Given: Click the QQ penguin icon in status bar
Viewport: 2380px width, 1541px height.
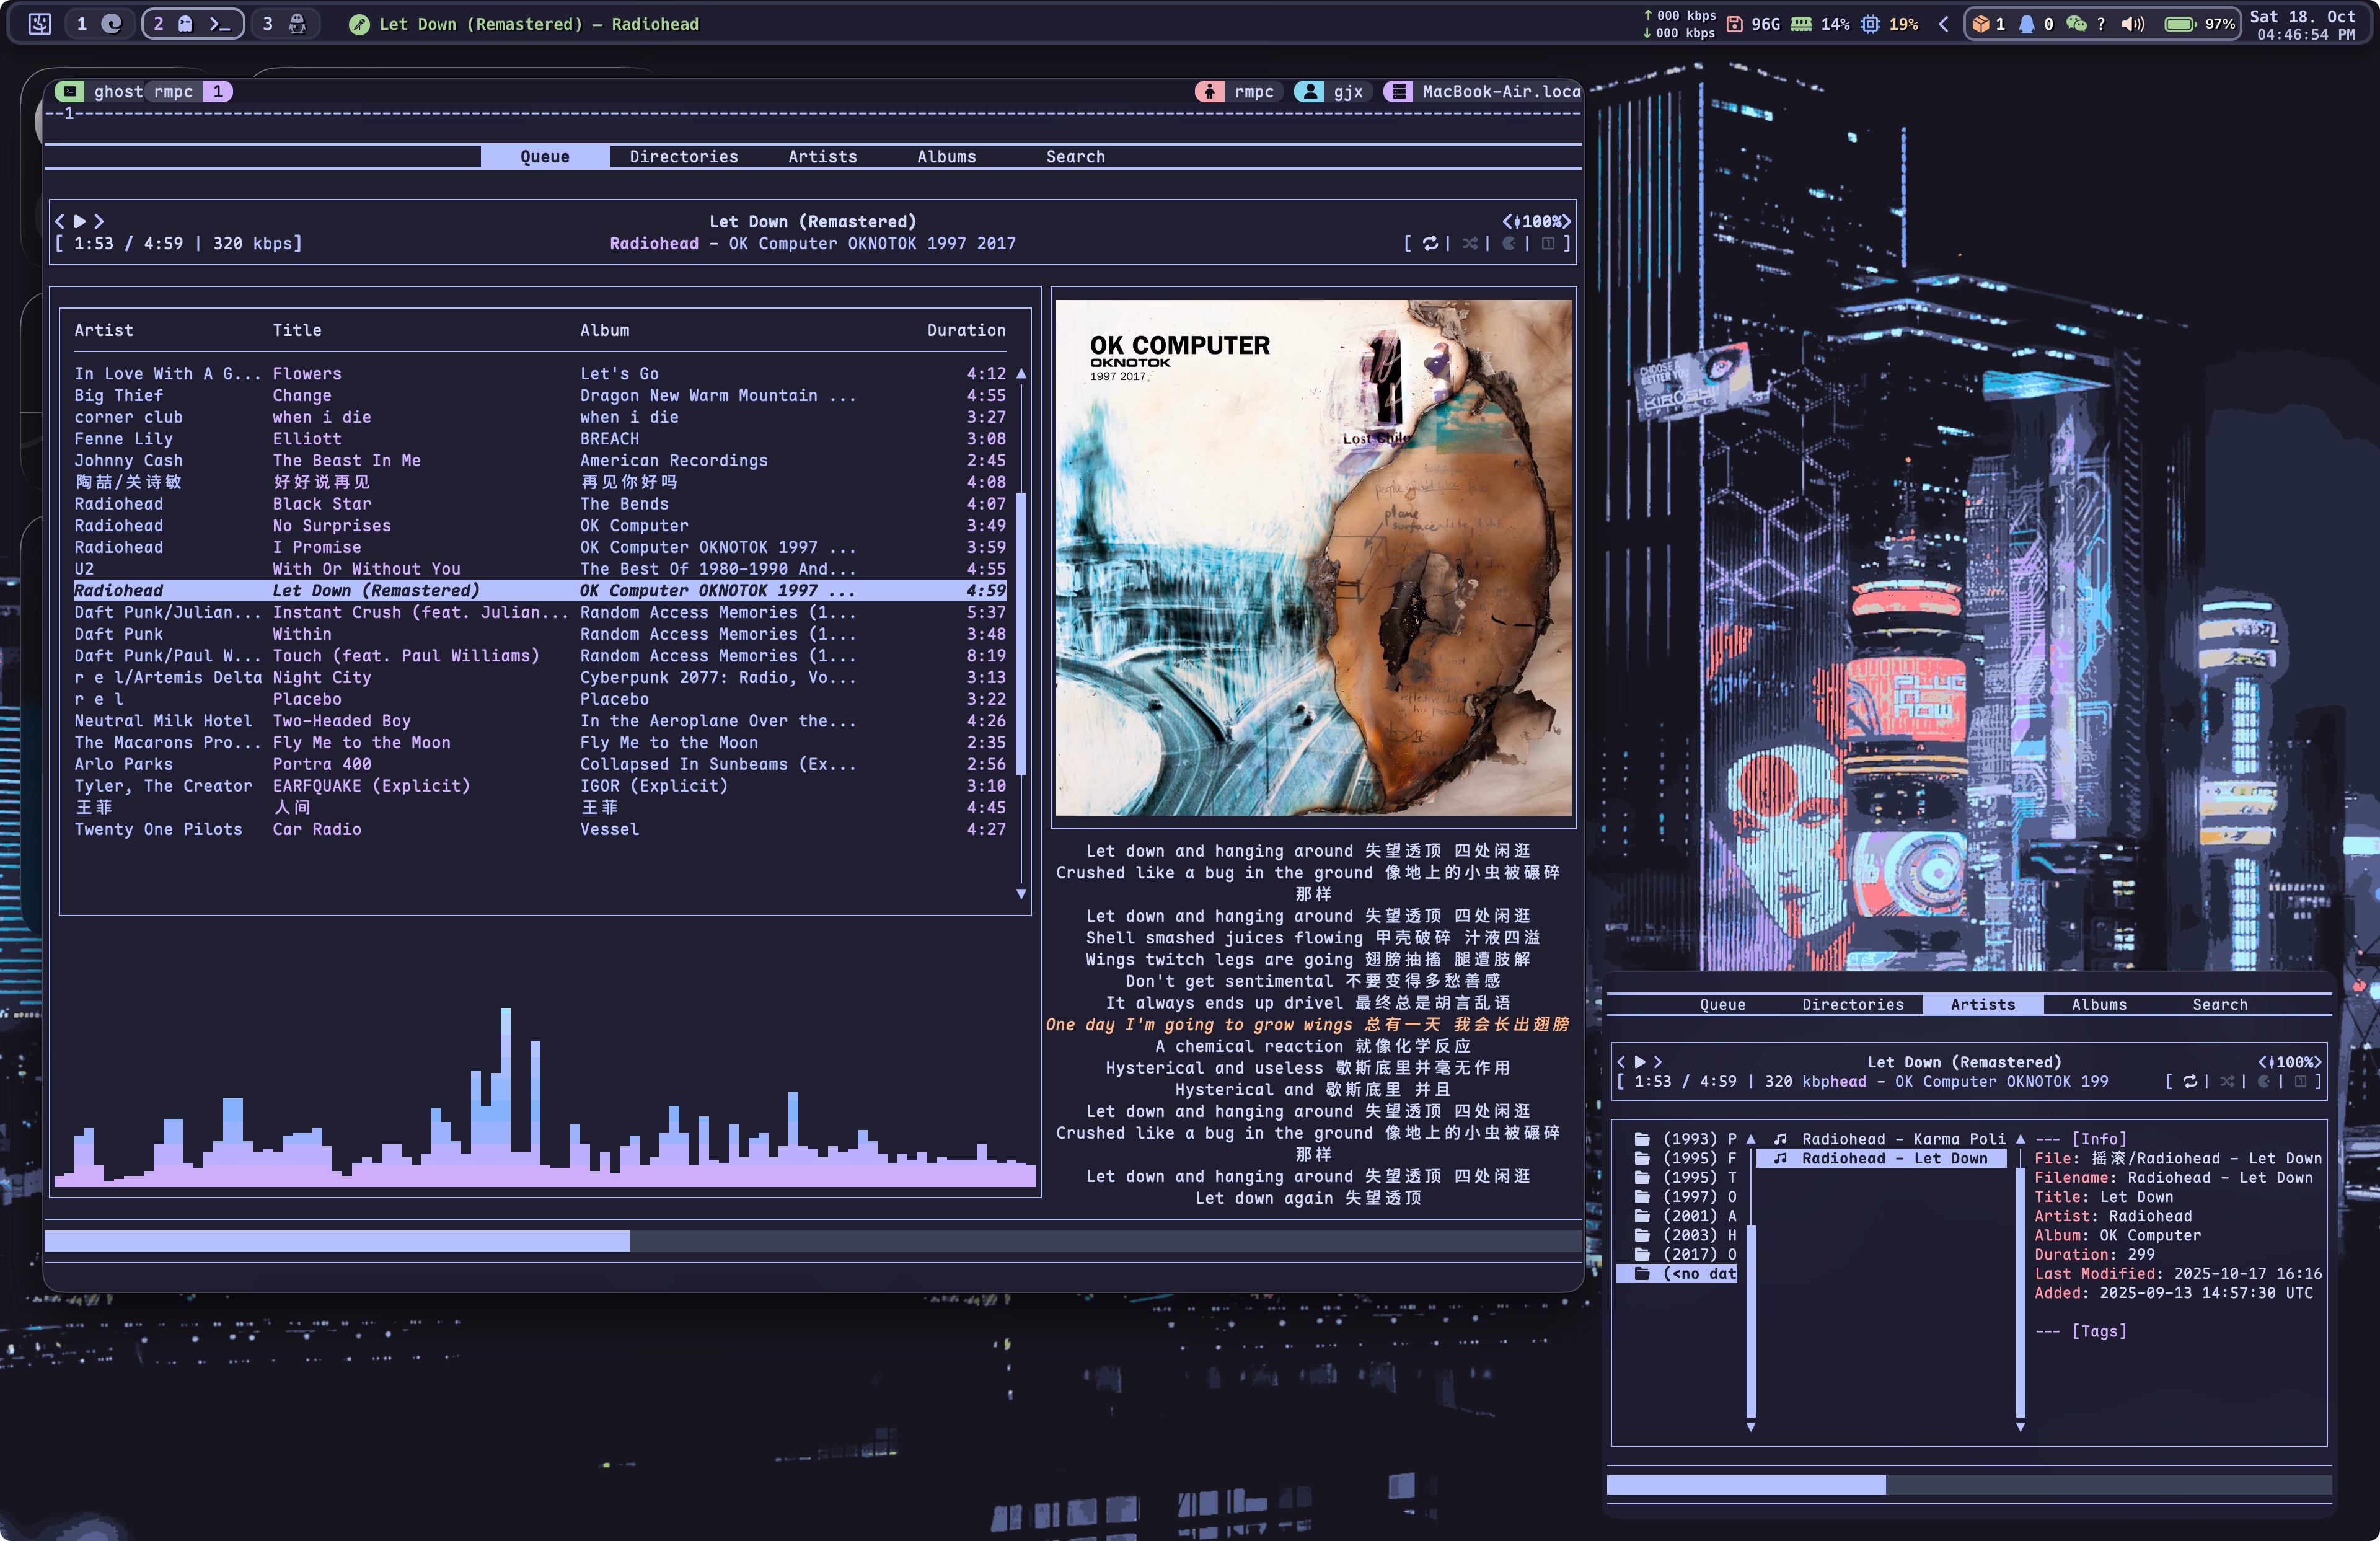Looking at the screenshot, I should pyautogui.click(x=2026, y=24).
